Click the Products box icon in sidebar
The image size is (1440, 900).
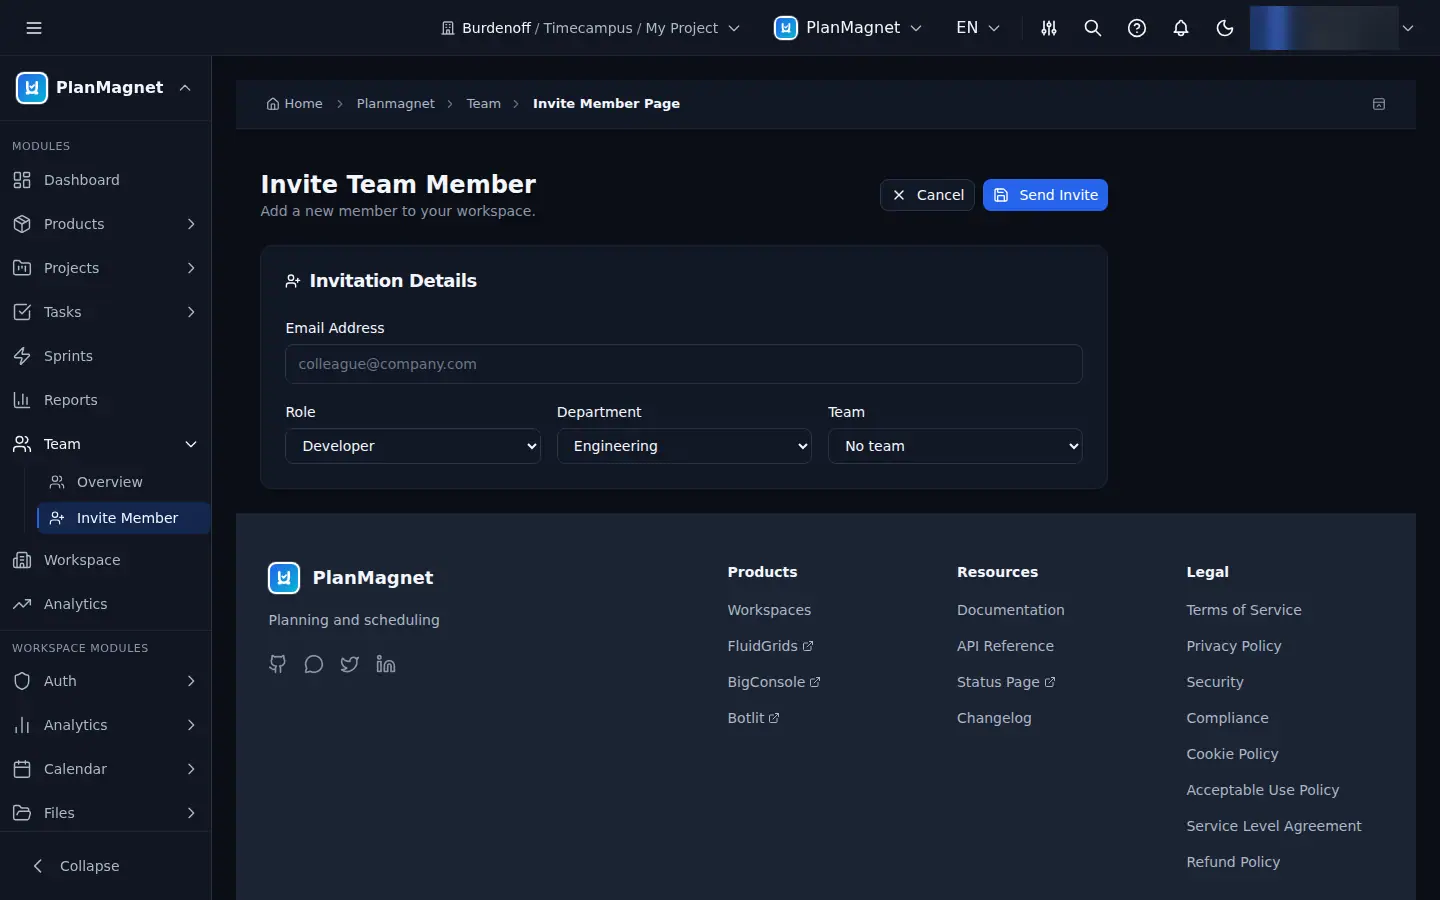(x=22, y=224)
